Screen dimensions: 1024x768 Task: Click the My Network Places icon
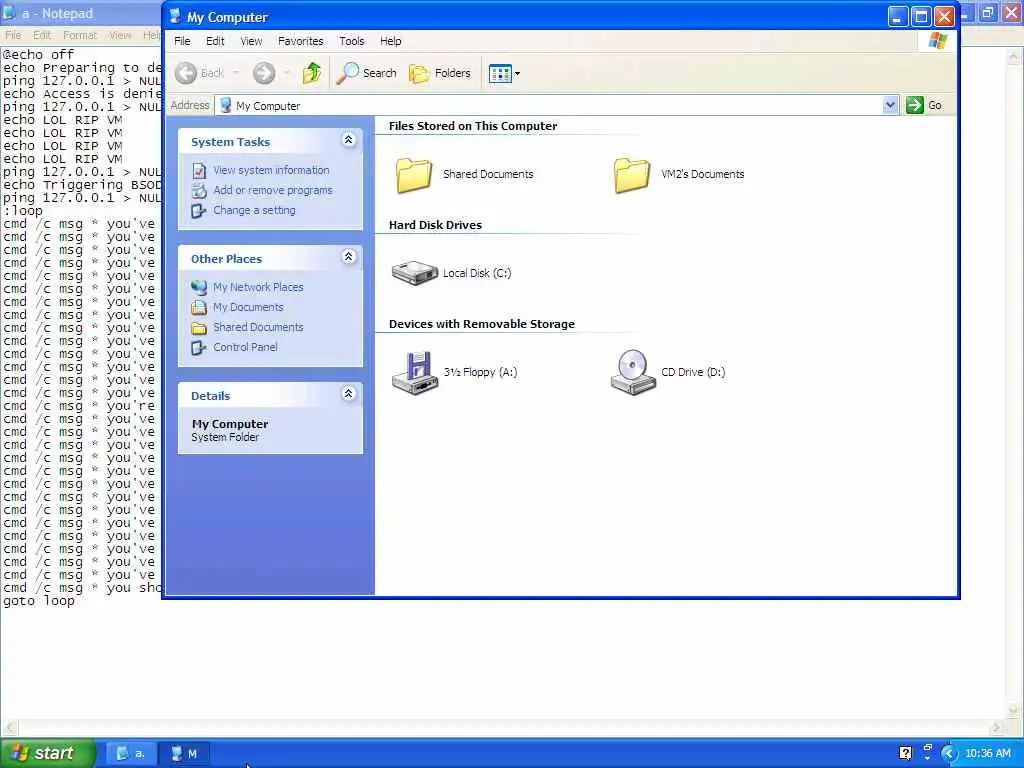pos(199,287)
